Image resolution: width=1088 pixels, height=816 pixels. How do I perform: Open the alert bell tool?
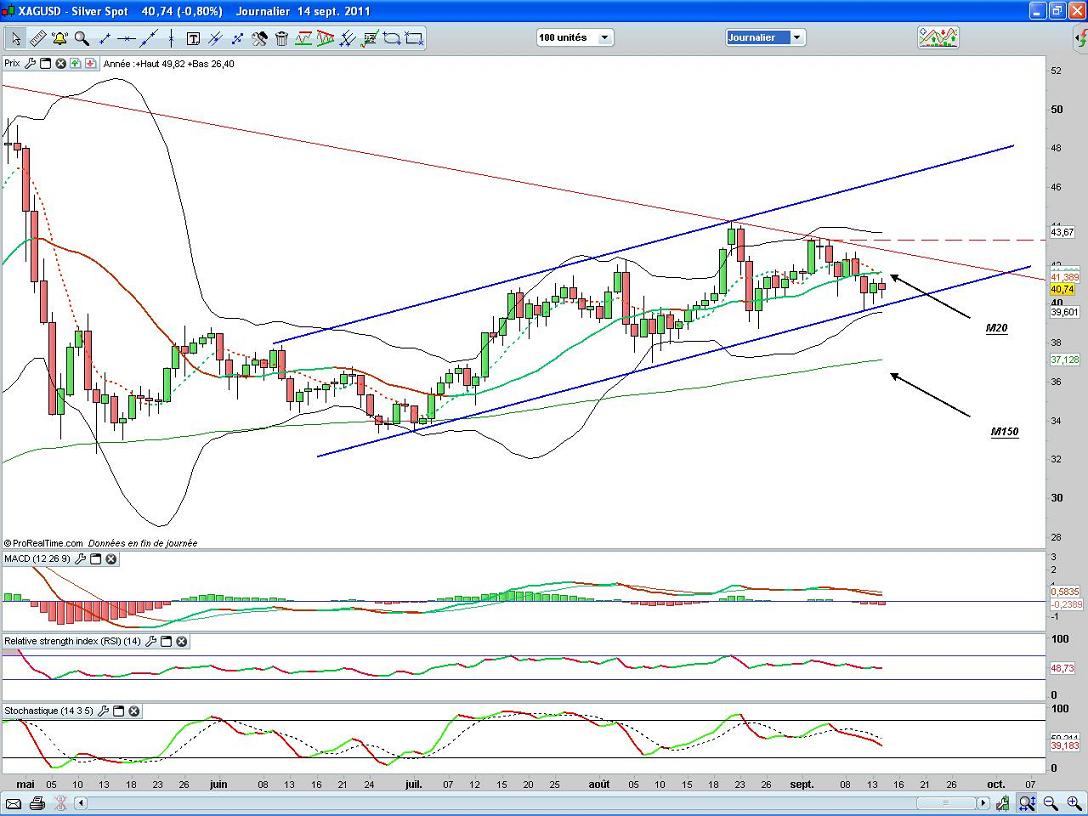click(x=60, y=38)
